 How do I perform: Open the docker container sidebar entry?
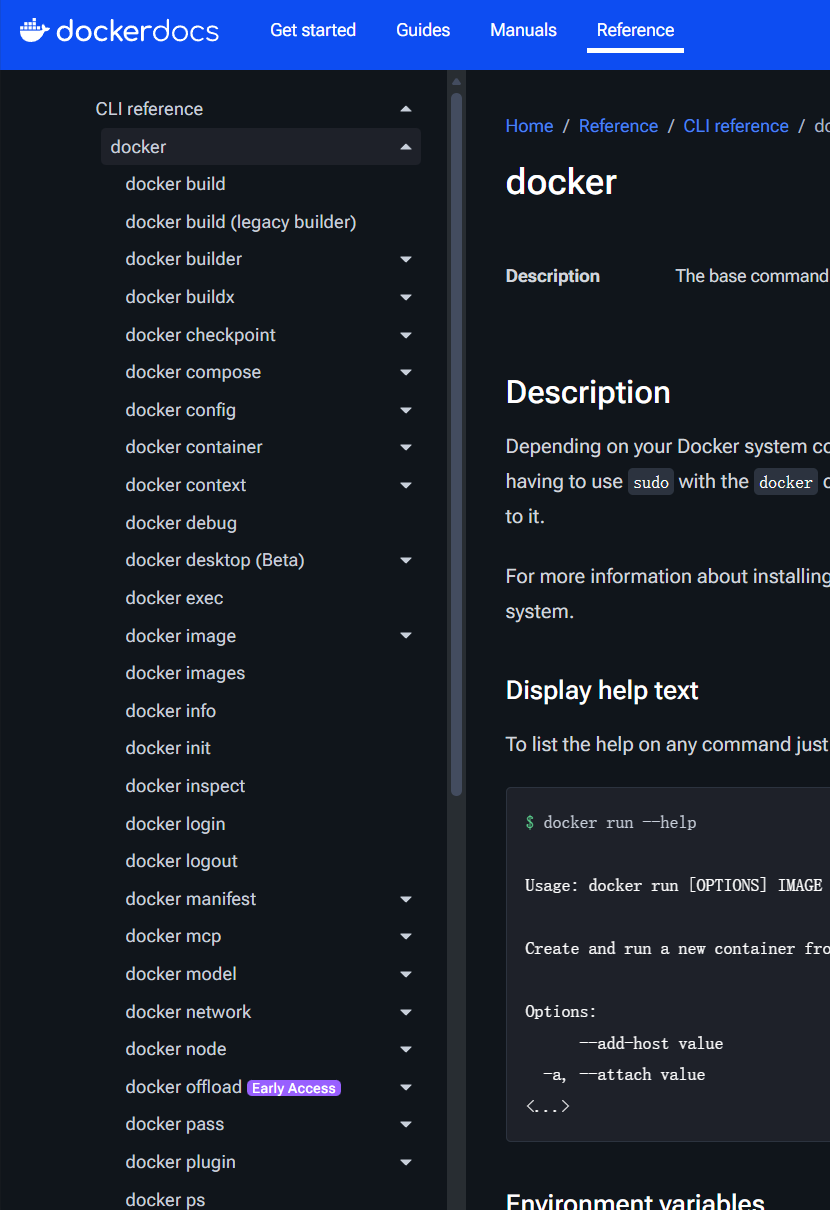(194, 447)
